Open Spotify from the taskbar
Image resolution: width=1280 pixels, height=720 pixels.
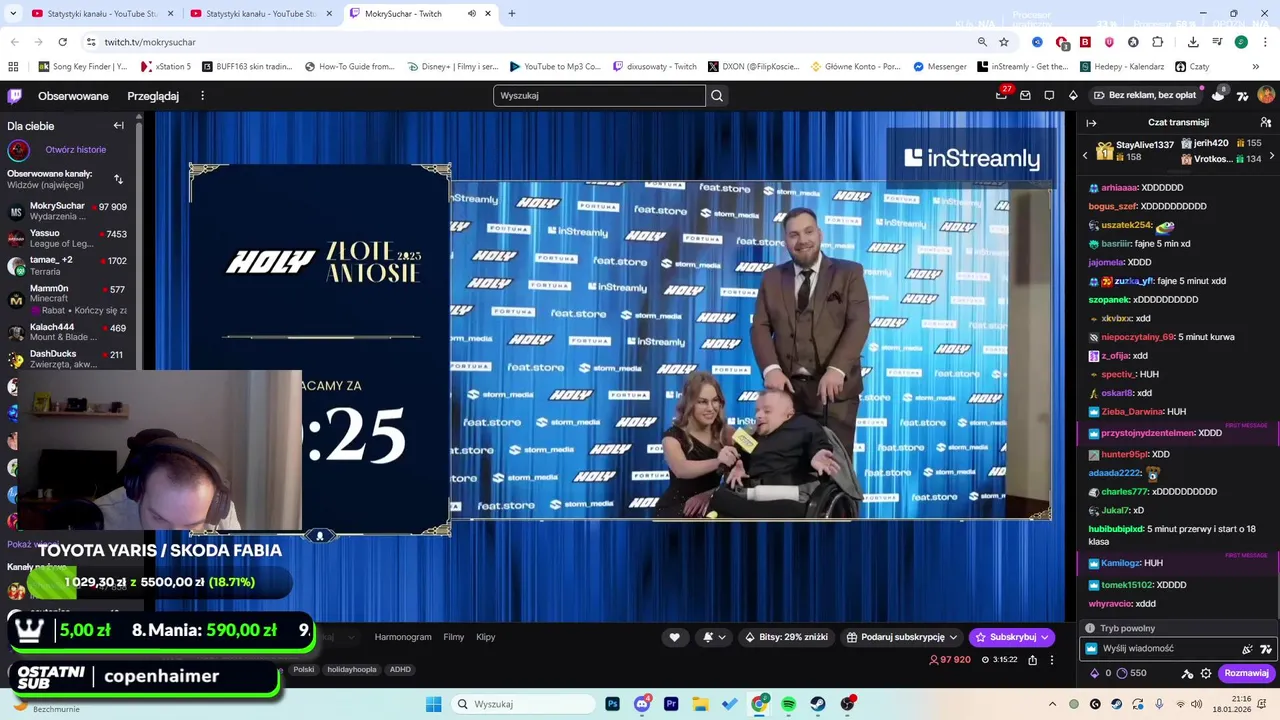788,704
